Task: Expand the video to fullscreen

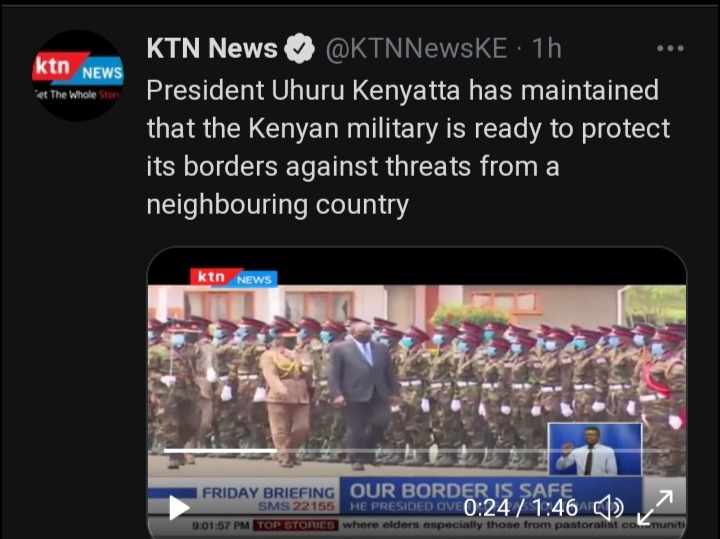Action: [655, 507]
